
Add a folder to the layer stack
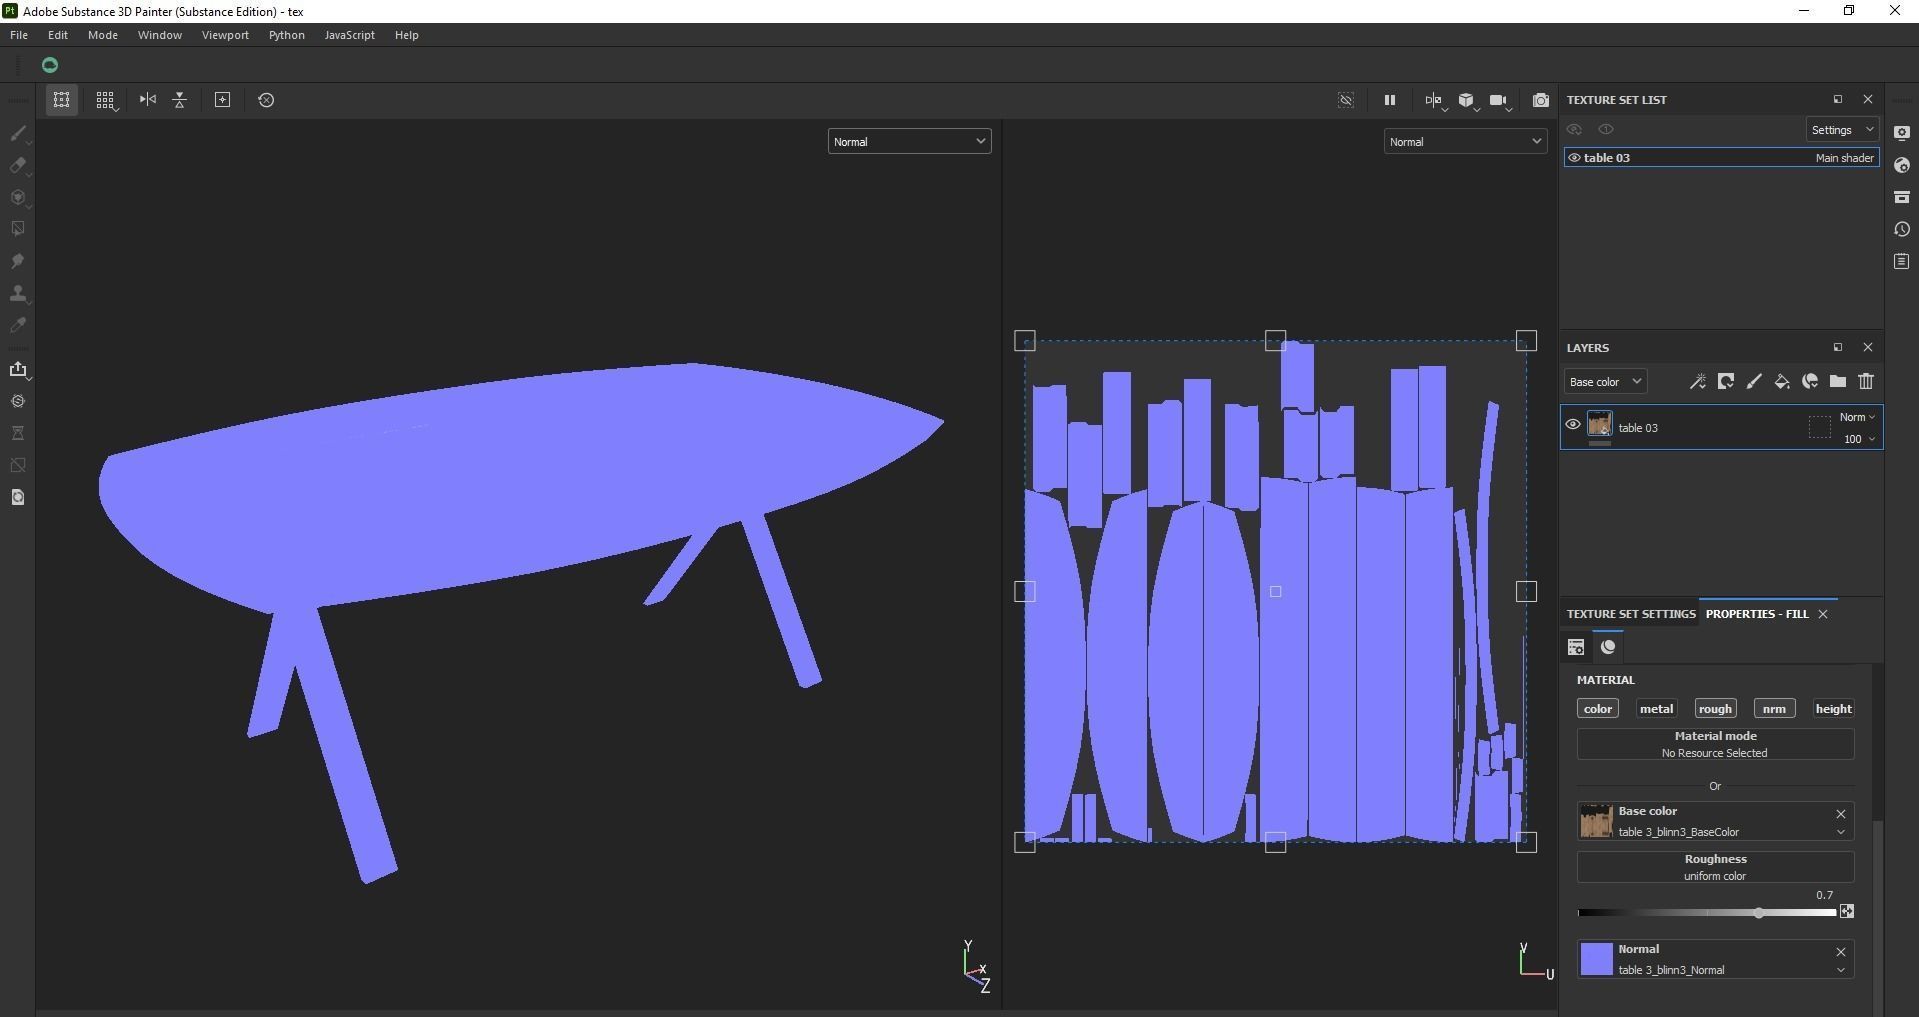point(1838,381)
